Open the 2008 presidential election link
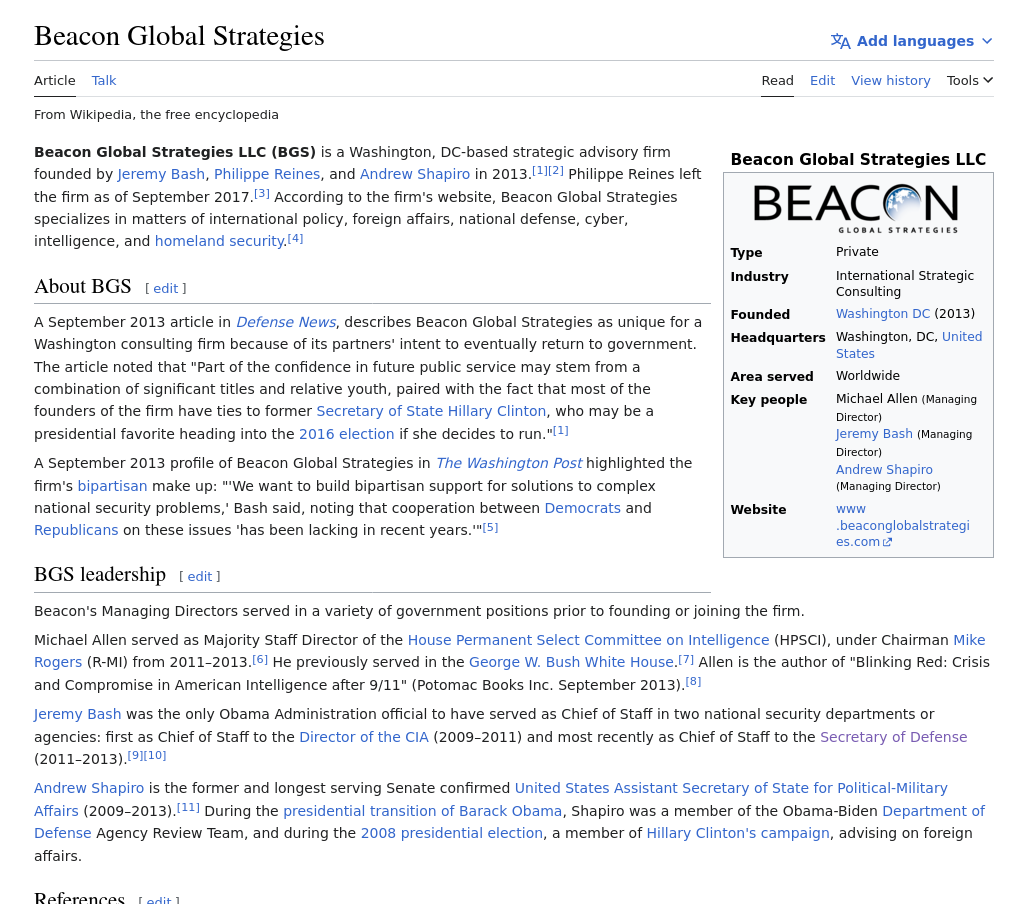 coord(452,834)
